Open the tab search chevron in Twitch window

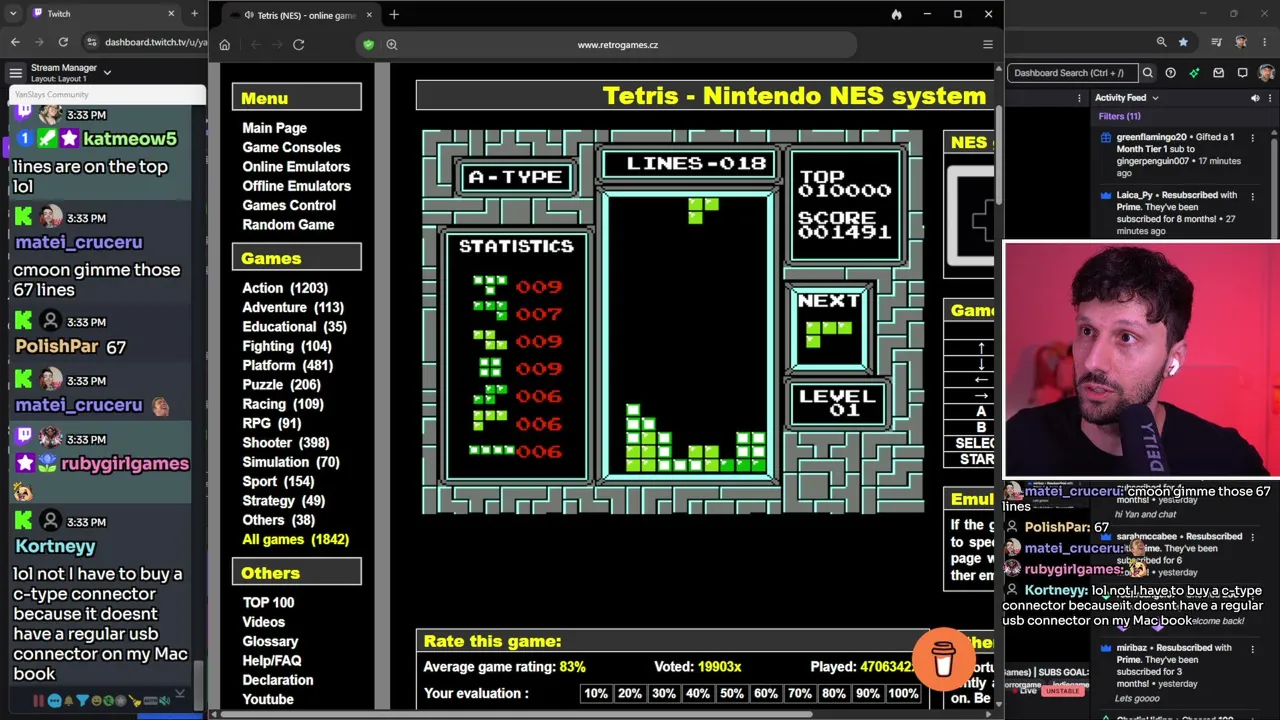[x=13, y=14]
